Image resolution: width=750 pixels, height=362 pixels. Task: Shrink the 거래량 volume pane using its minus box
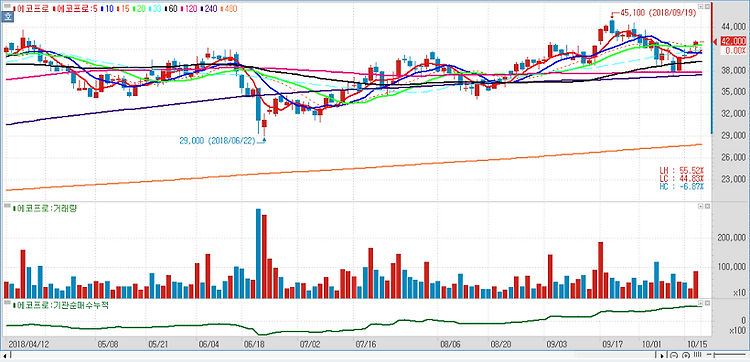pyautogui.click(x=701, y=206)
